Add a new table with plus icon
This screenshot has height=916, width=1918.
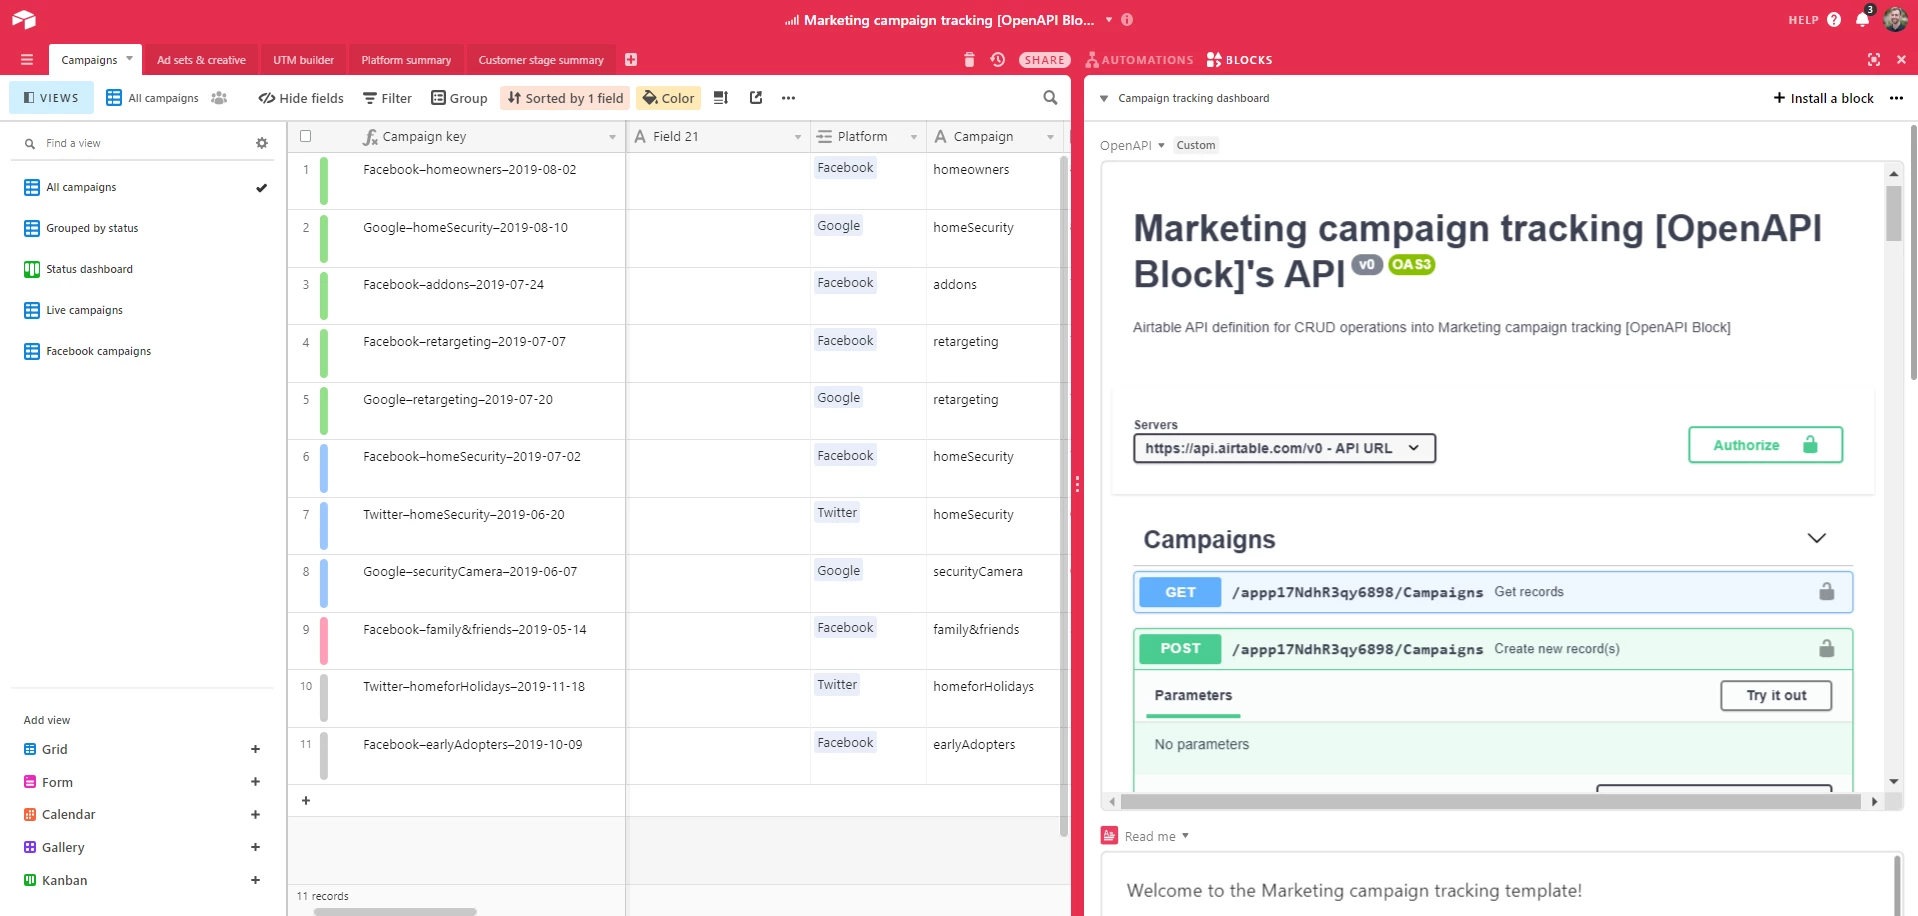(x=631, y=60)
